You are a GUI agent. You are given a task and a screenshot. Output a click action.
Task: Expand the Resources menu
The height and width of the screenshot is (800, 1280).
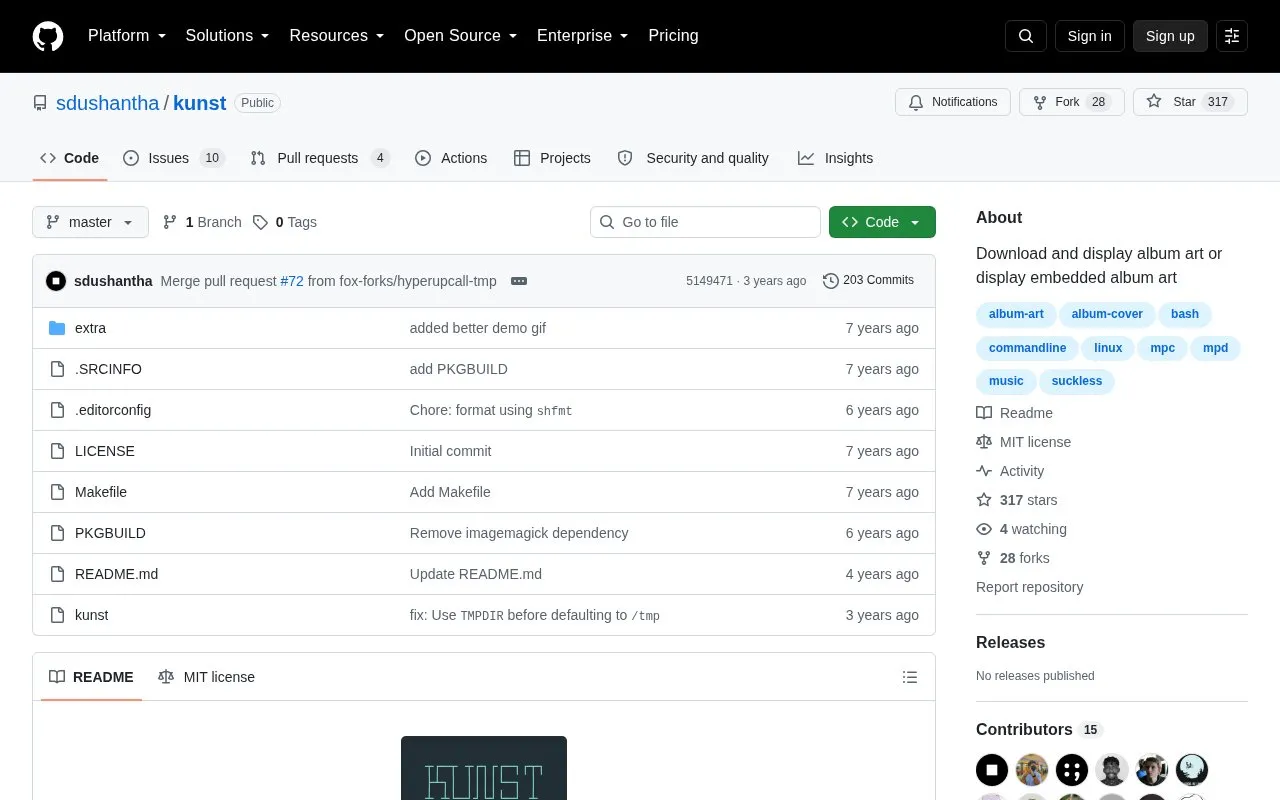[x=337, y=36]
